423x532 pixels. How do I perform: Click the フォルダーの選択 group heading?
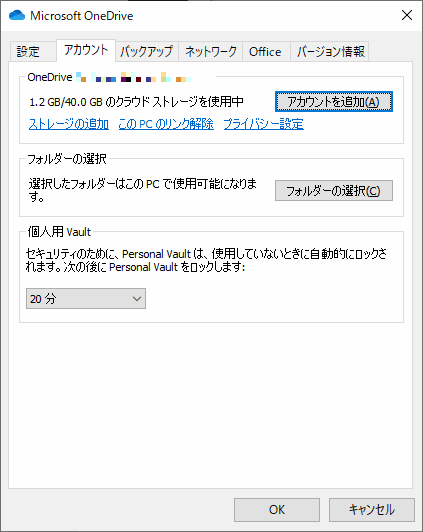67,159
